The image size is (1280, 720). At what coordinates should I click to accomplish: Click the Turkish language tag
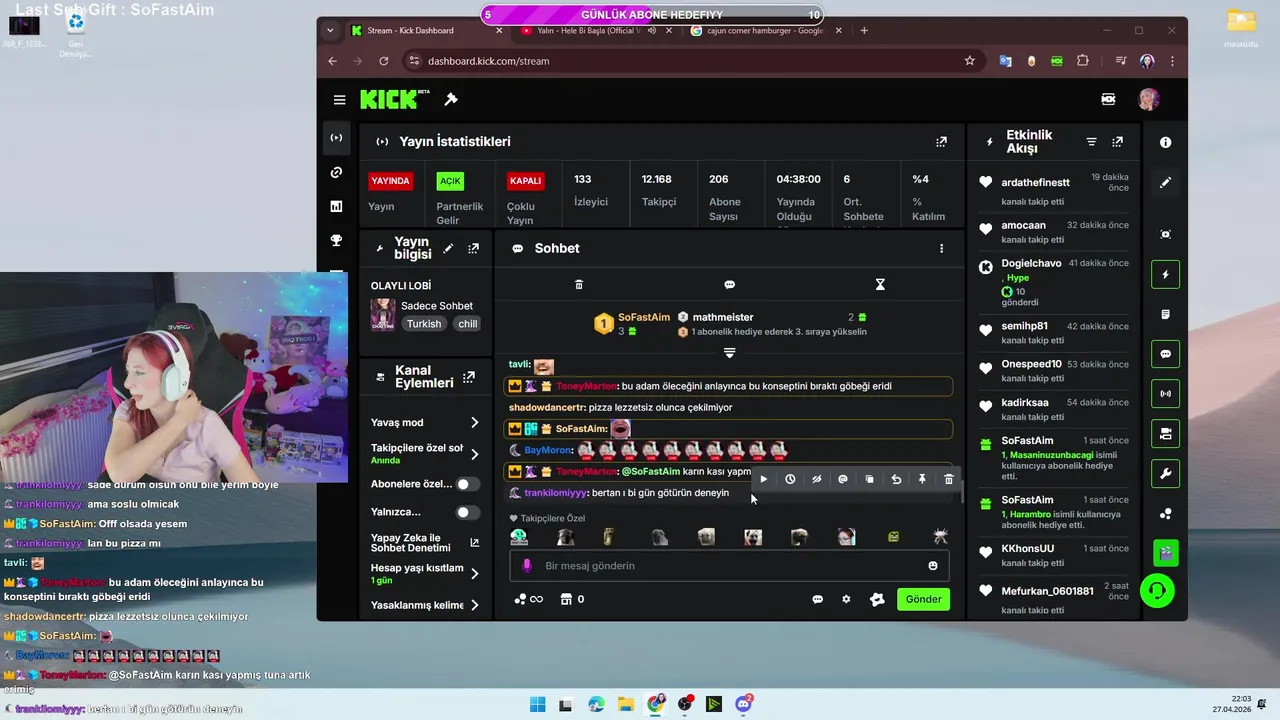pos(424,324)
